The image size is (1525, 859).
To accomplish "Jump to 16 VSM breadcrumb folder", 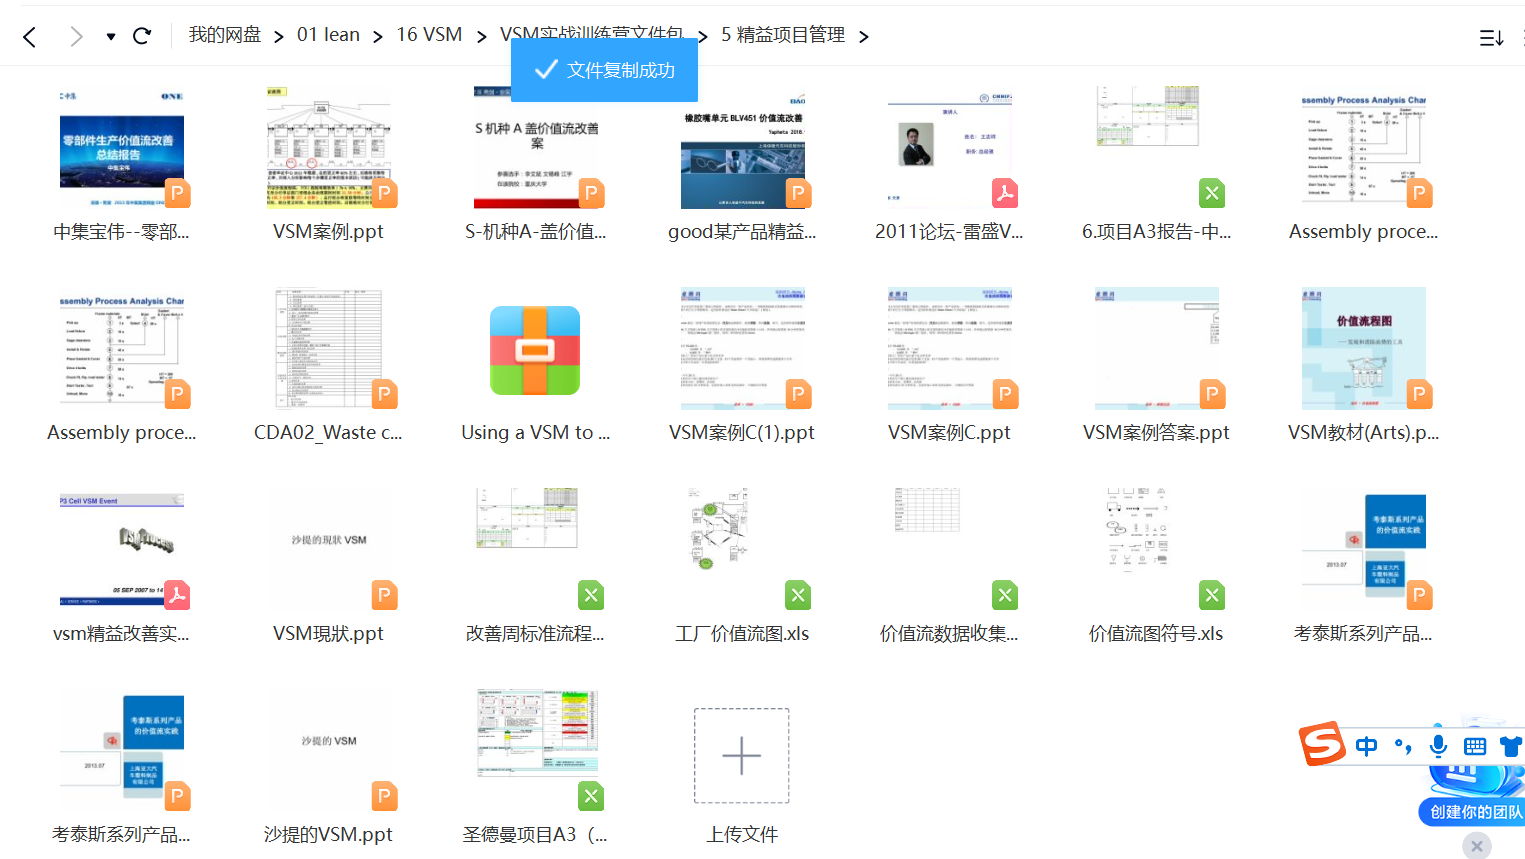I will click(x=429, y=35).
